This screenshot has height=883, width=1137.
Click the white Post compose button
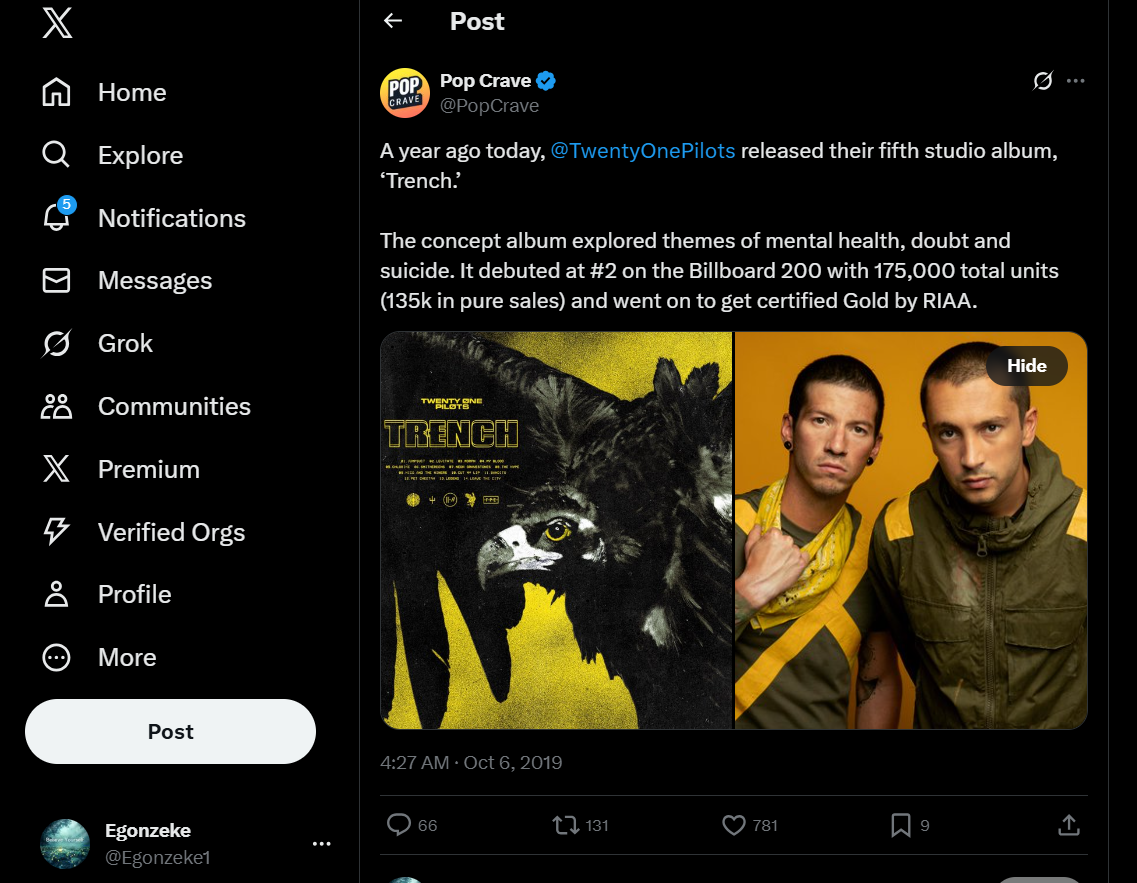pyautogui.click(x=170, y=731)
